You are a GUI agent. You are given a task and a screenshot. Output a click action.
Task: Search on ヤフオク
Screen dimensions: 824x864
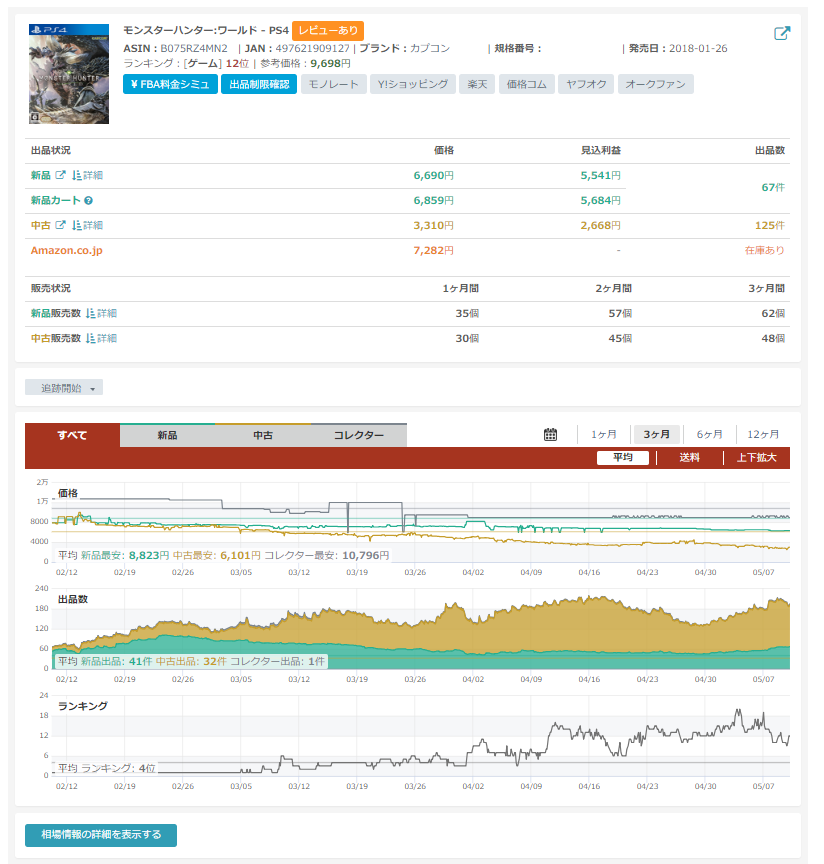point(586,84)
